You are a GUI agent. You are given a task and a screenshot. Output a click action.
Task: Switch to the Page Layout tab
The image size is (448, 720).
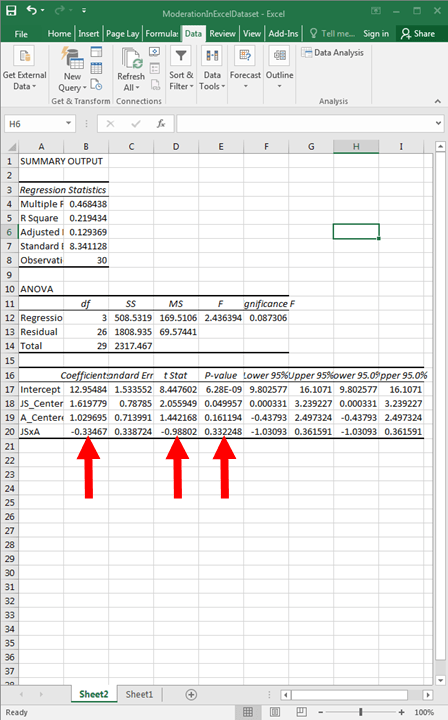(123, 34)
